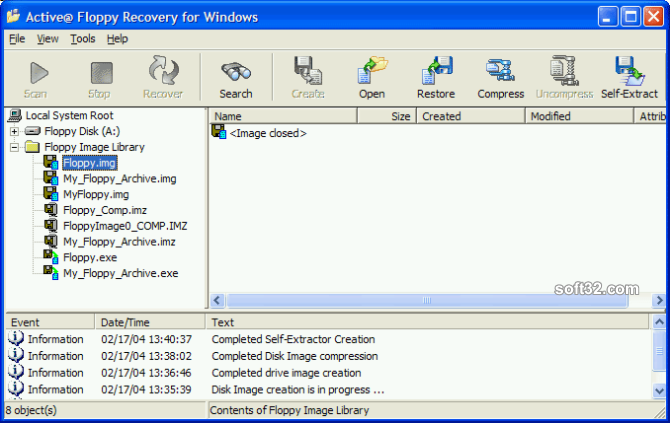Select the "Floppy_Comp.imz" label
Viewport: 670px width, 423px height.
105,210
